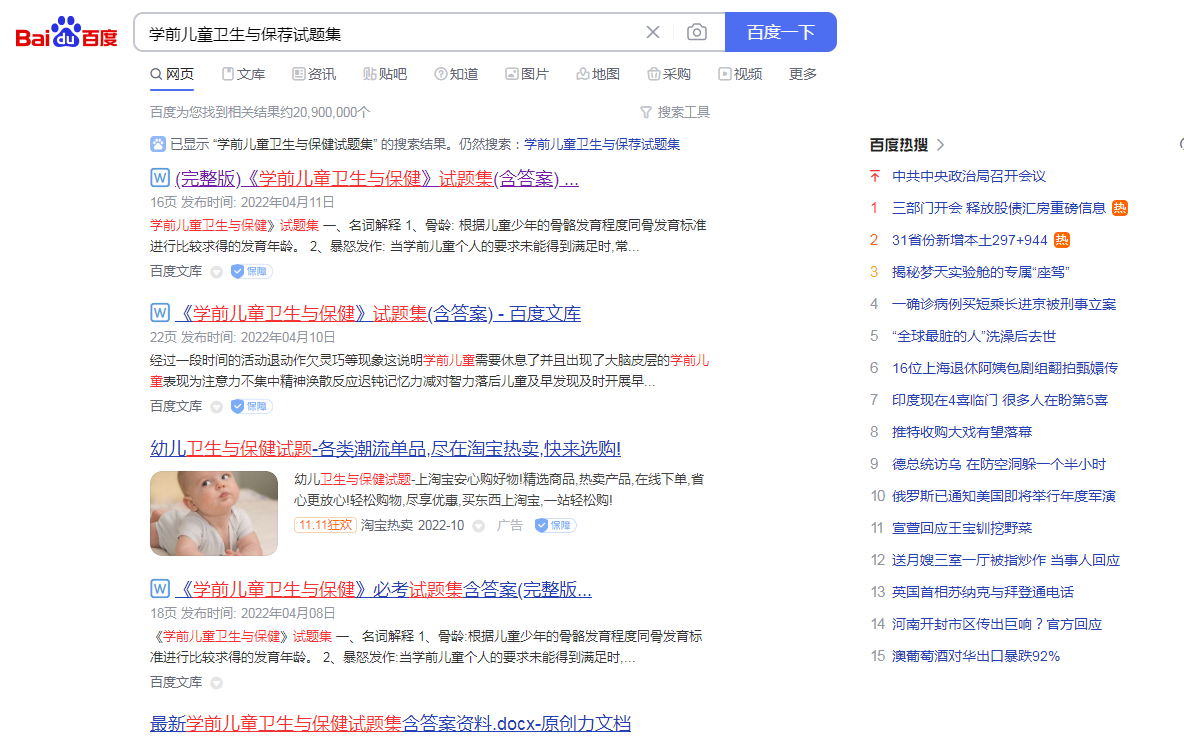This screenshot has height=739, width=1184.
Task: Switch to the 图片 tab
Action: point(527,74)
